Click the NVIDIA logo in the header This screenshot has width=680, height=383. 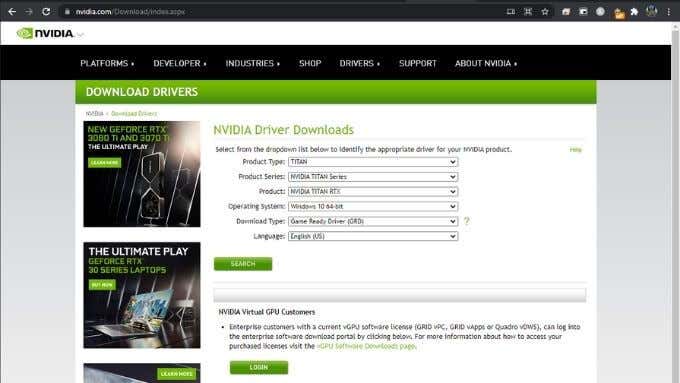(46, 33)
